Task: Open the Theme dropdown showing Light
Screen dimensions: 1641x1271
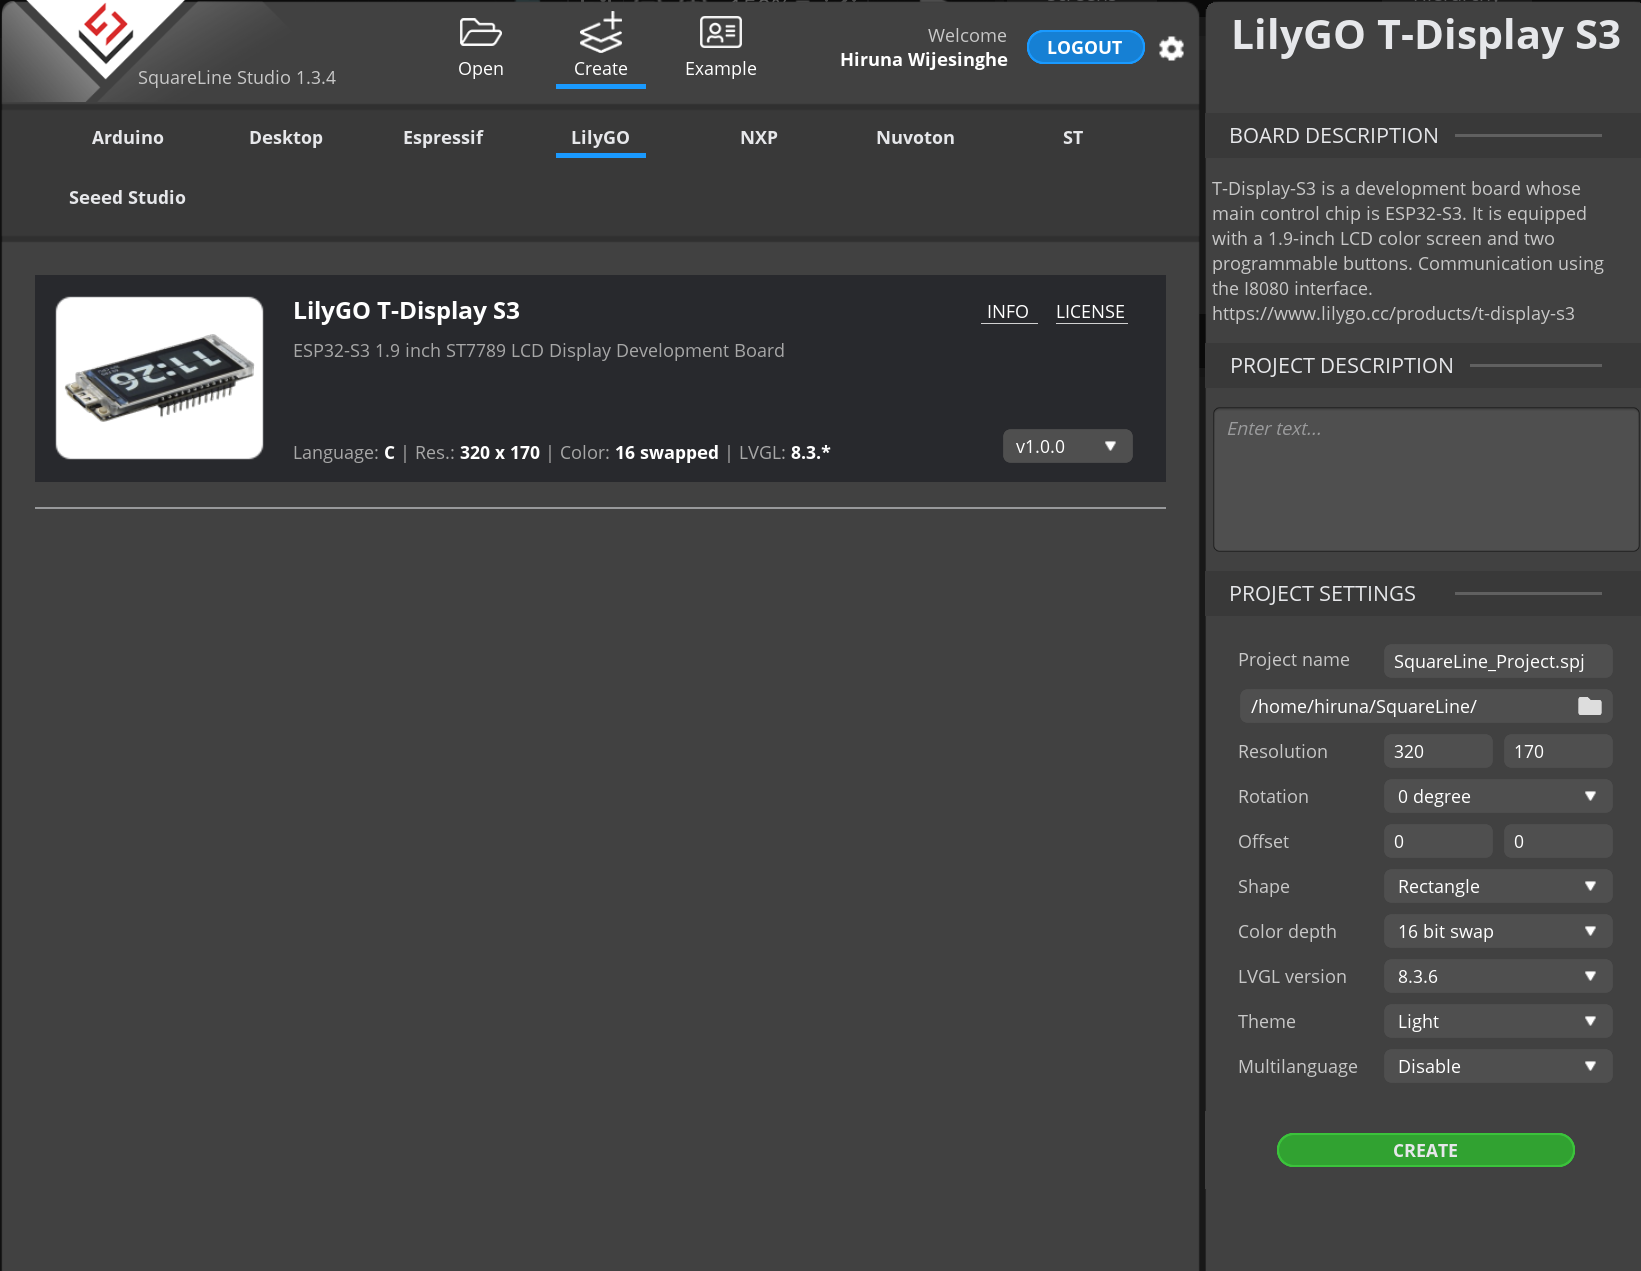Action: 1498,1021
